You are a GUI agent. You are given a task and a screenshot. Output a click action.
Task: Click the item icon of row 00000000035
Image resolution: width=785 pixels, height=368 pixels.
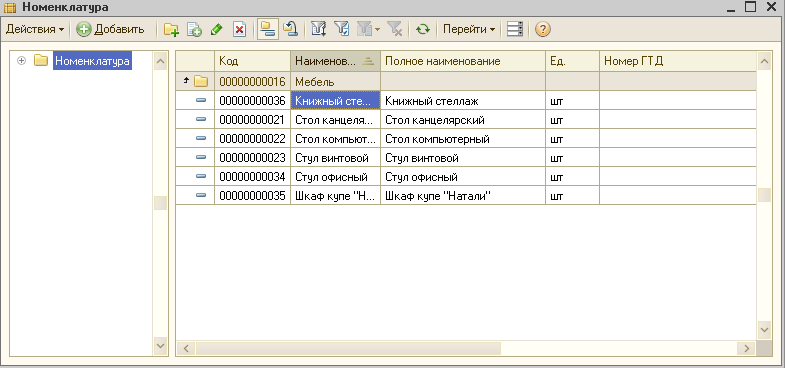point(201,195)
